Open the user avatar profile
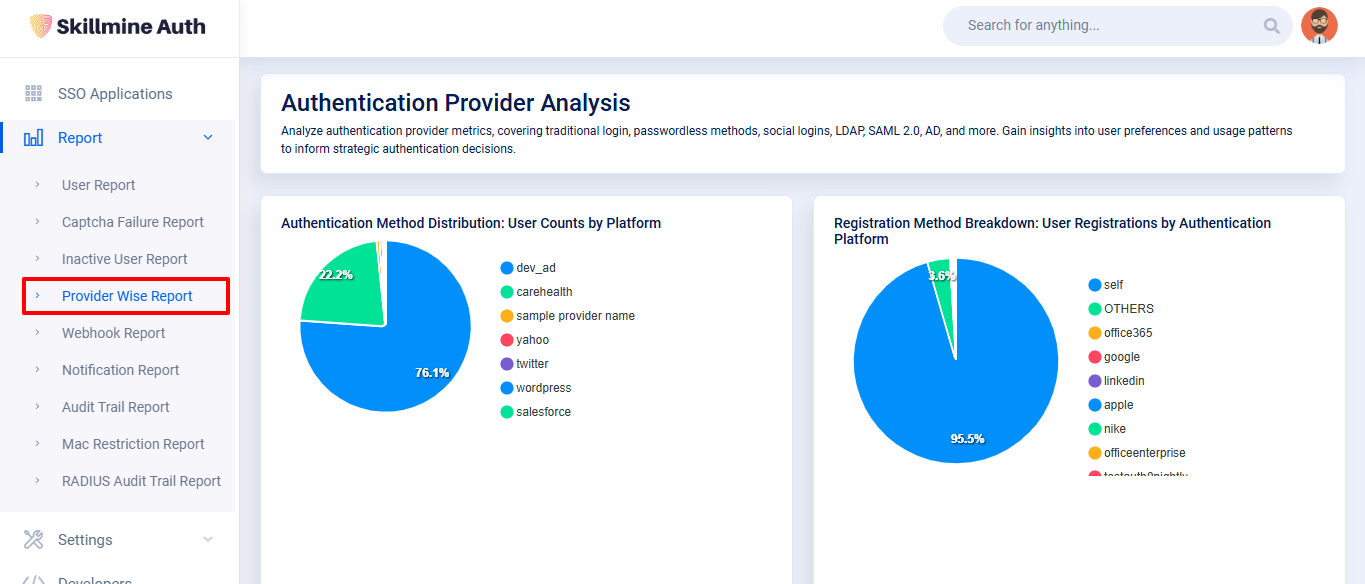The image size is (1365, 584). coord(1319,26)
